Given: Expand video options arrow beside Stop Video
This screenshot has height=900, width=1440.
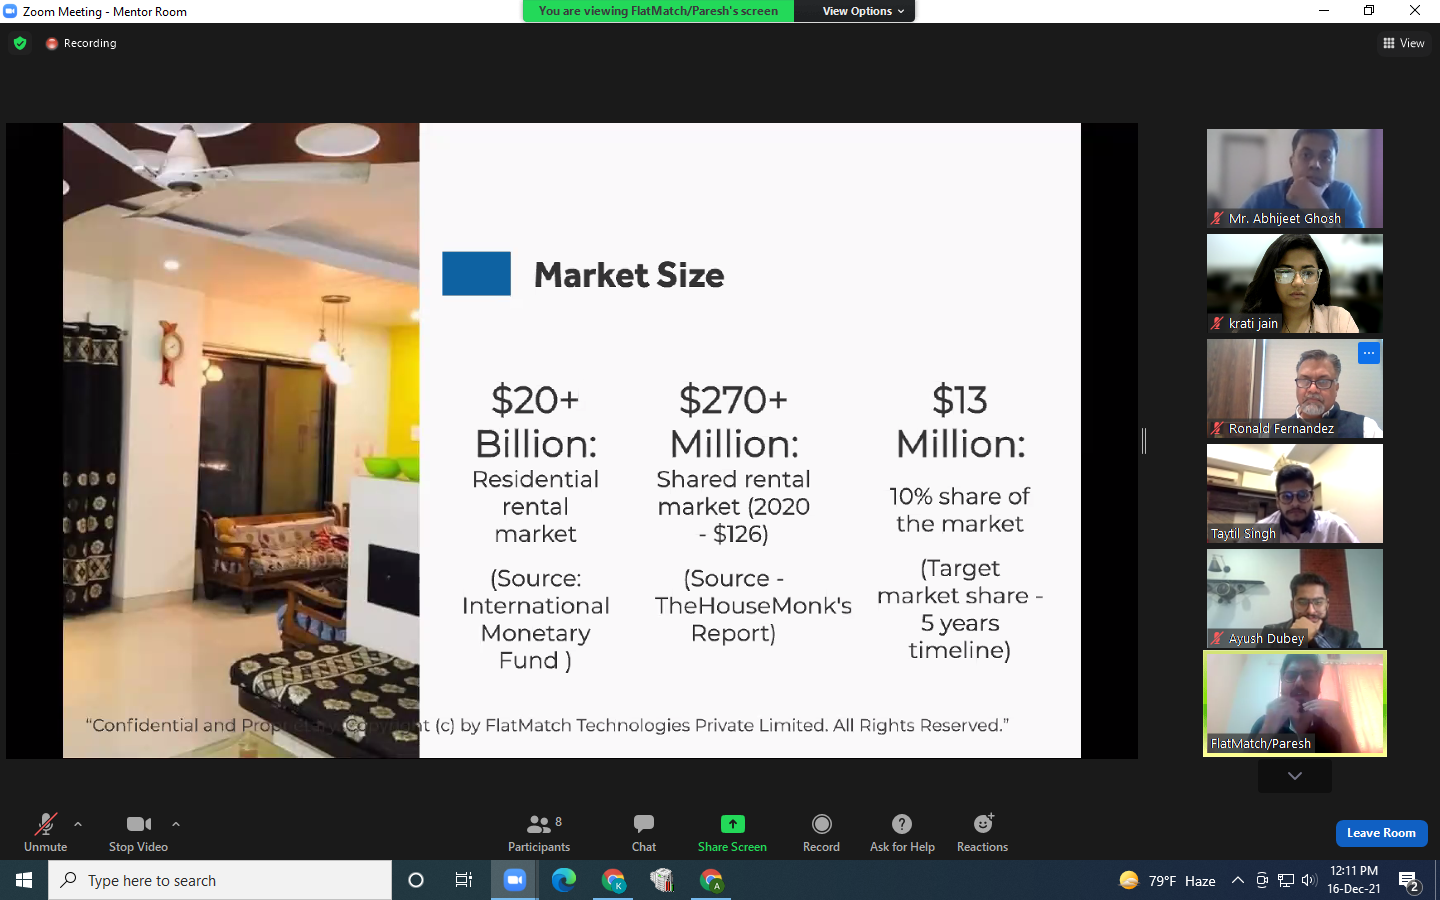Looking at the screenshot, I should coord(176,824).
